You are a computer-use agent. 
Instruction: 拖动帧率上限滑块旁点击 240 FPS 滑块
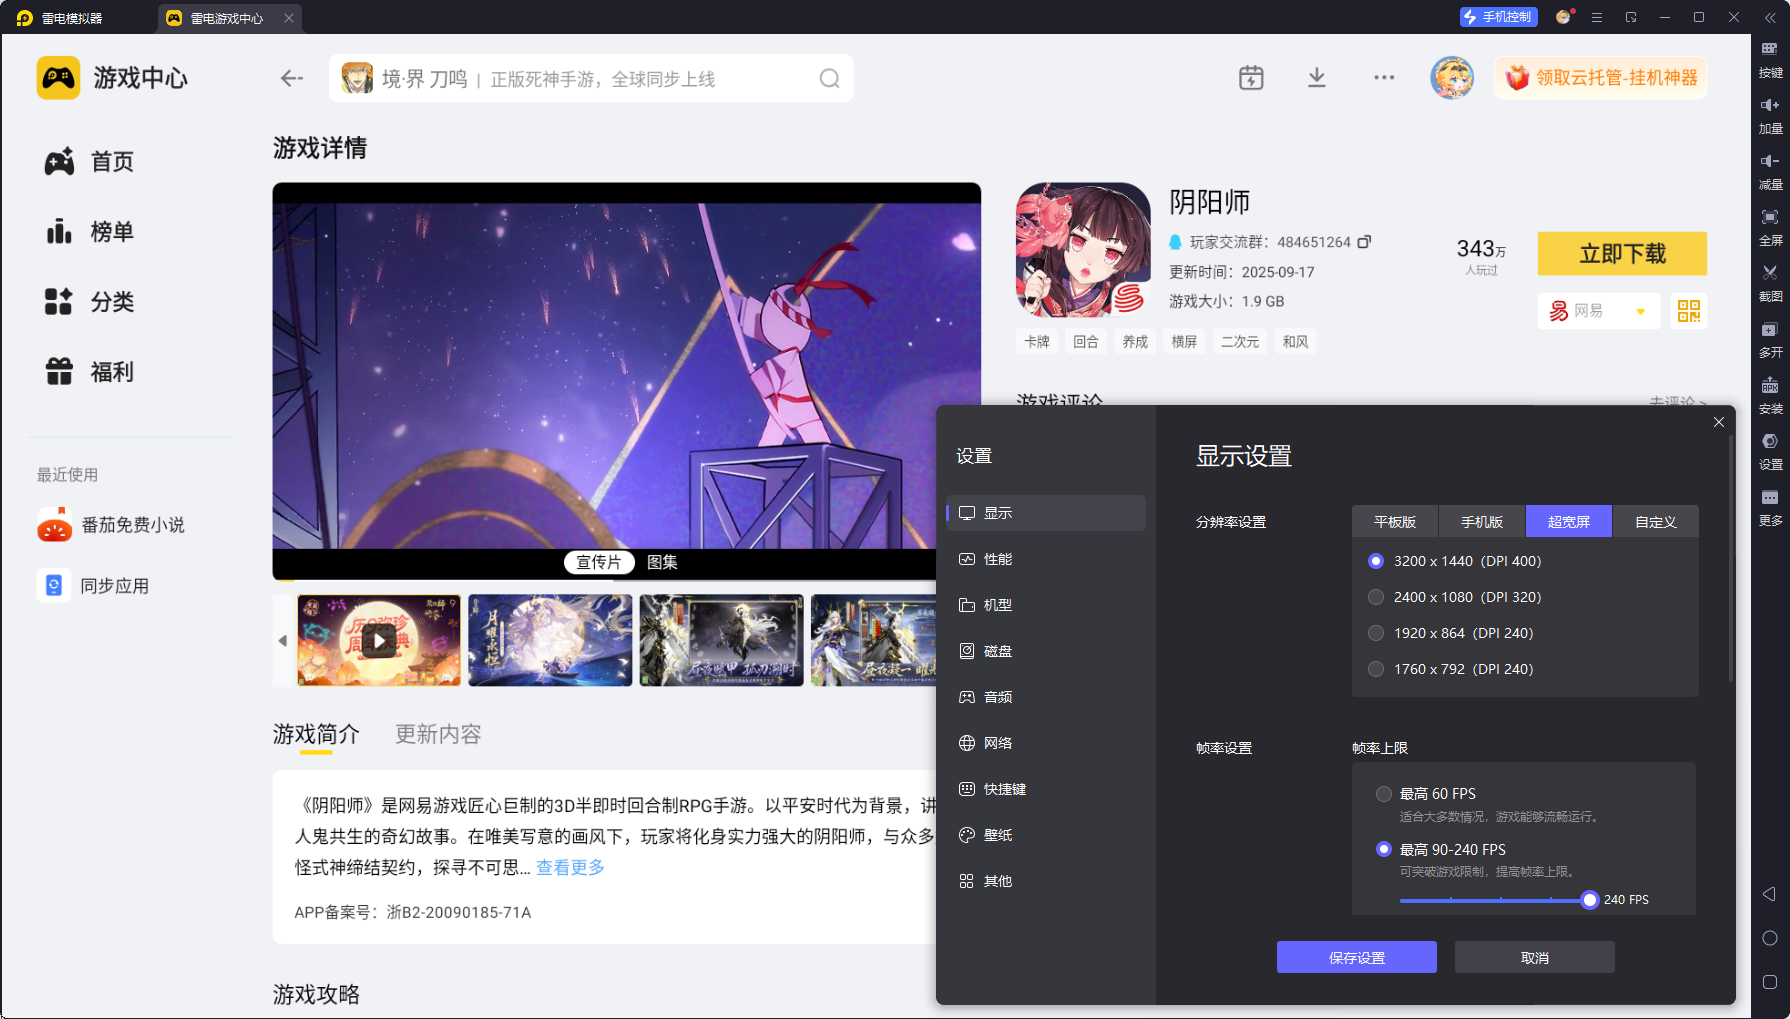pyautogui.click(x=1590, y=899)
